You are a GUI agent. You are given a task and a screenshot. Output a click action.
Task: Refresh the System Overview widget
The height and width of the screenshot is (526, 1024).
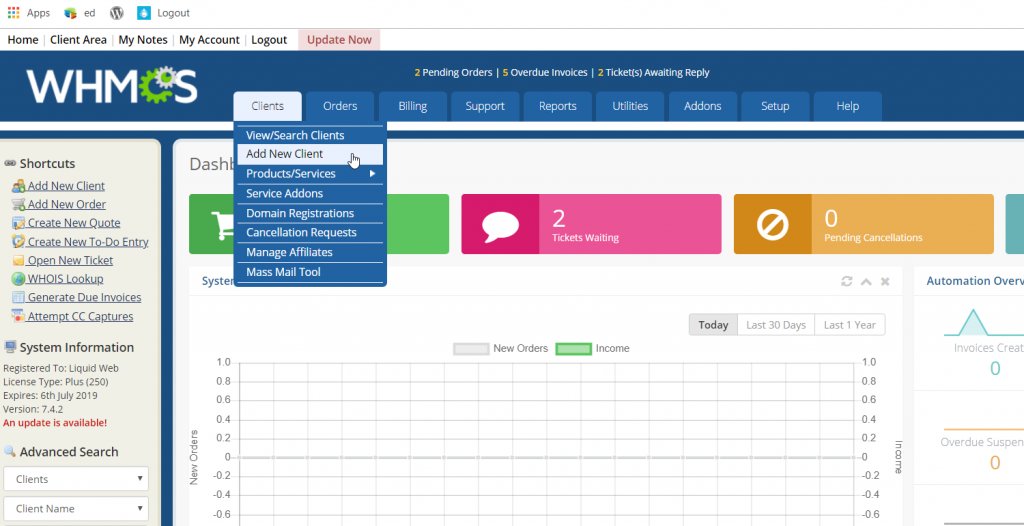click(847, 281)
